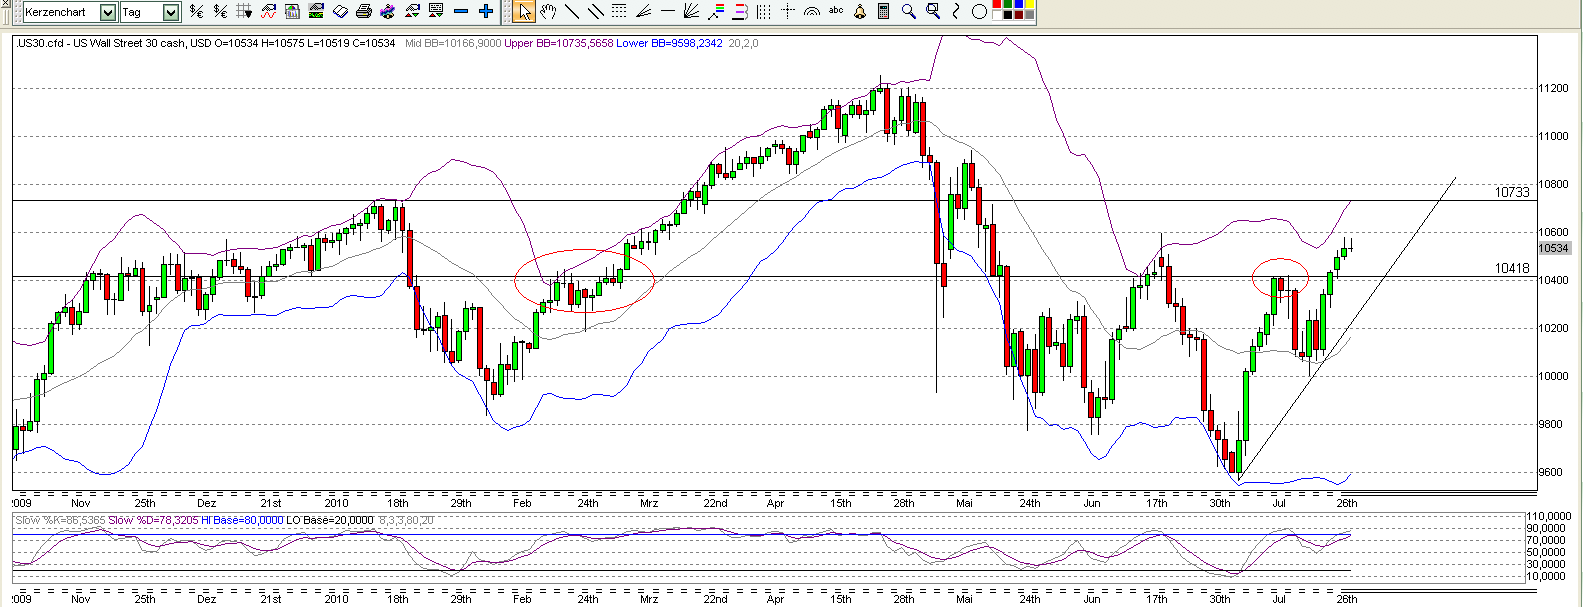This screenshot has width=1583, height=607.
Task: Click the blue plus zoom-in button
Action: point(486,11)
